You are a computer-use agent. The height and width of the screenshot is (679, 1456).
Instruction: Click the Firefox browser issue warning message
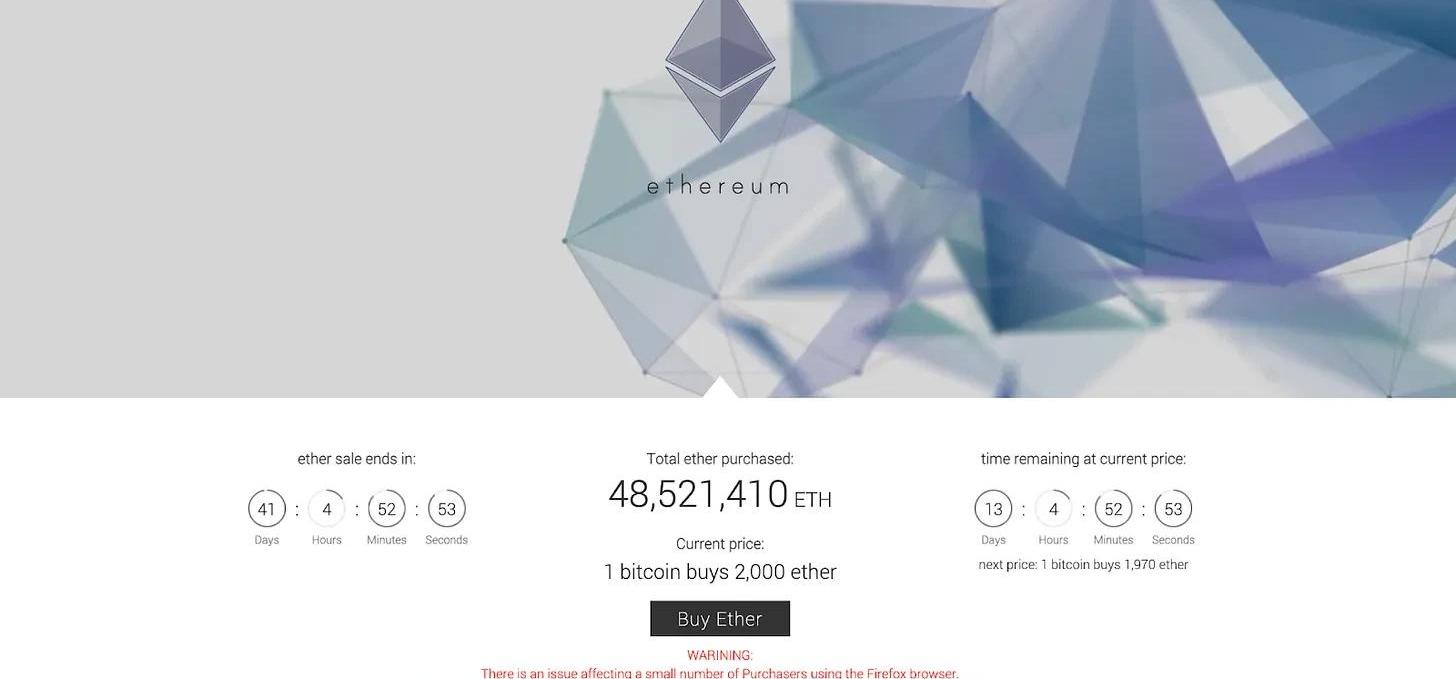point(720,673)
